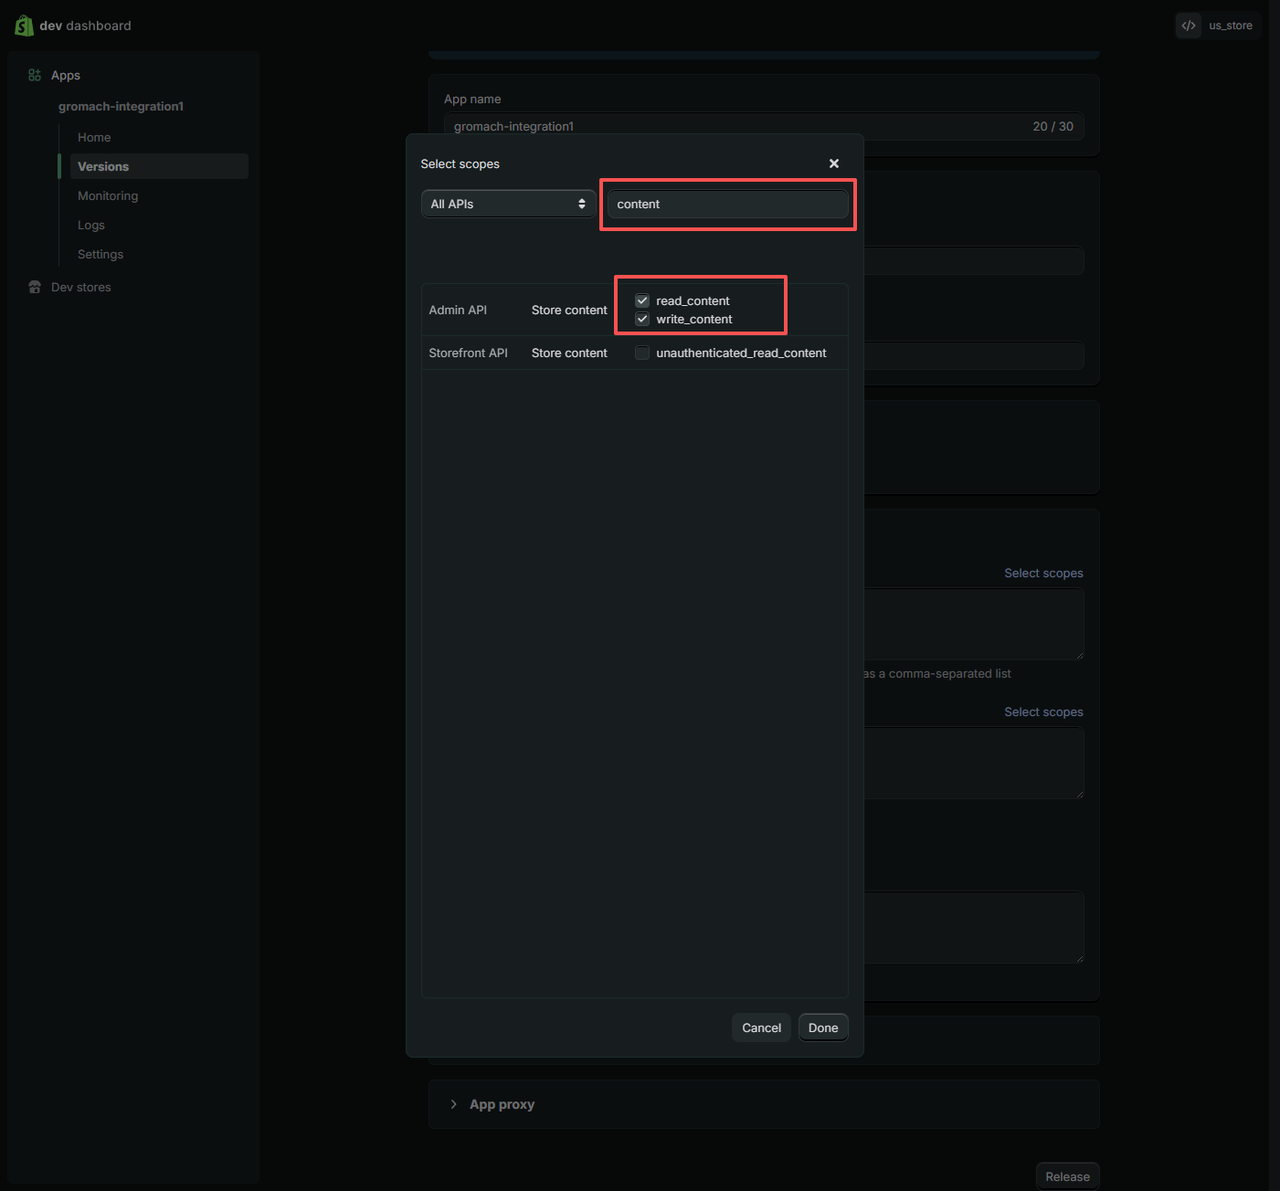
Task: Click the Shopify logo icon
Action: (x=24, y=25)
